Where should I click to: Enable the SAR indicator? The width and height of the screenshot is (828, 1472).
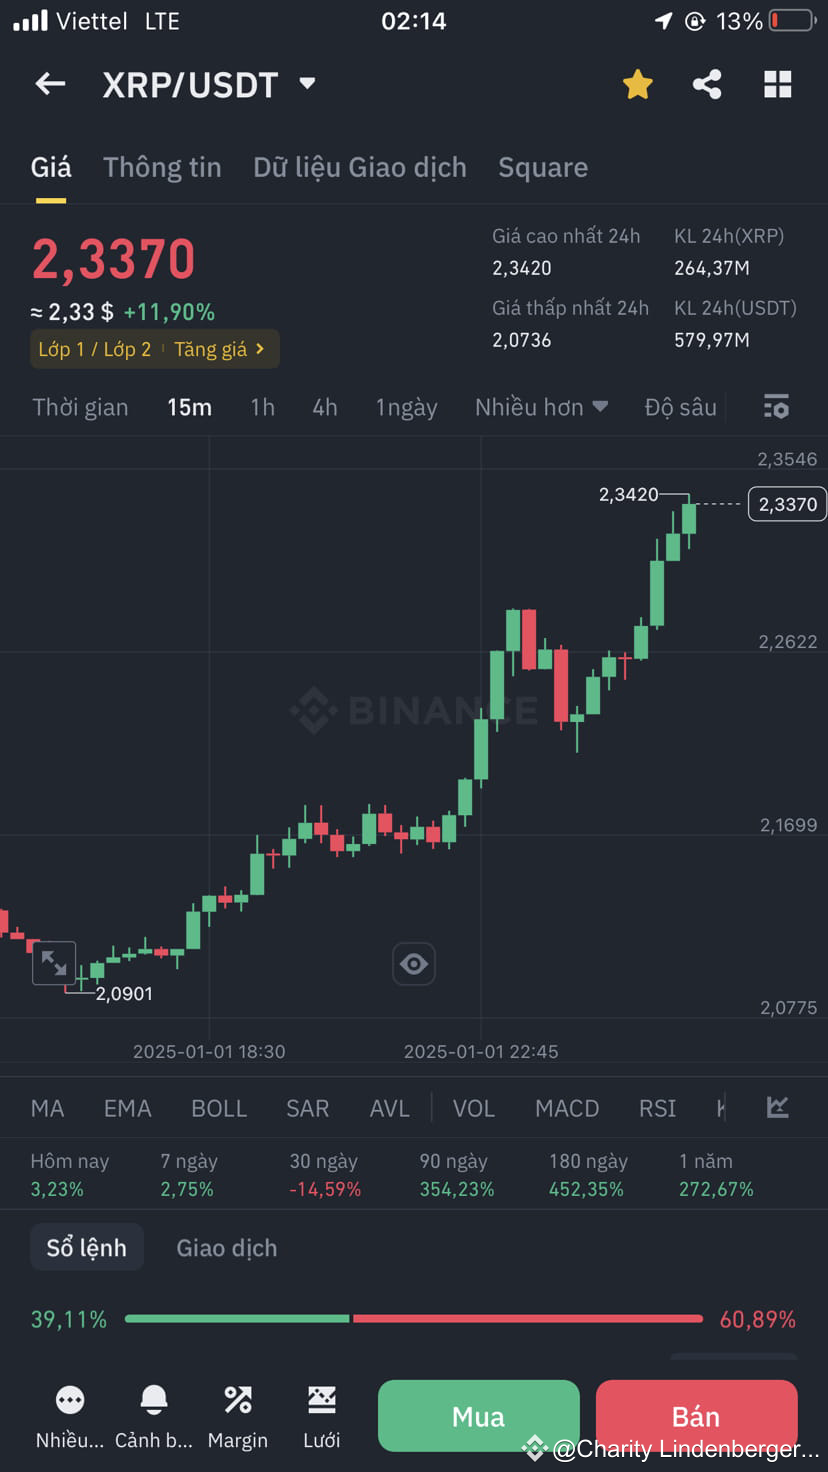tap(308, 1108)
